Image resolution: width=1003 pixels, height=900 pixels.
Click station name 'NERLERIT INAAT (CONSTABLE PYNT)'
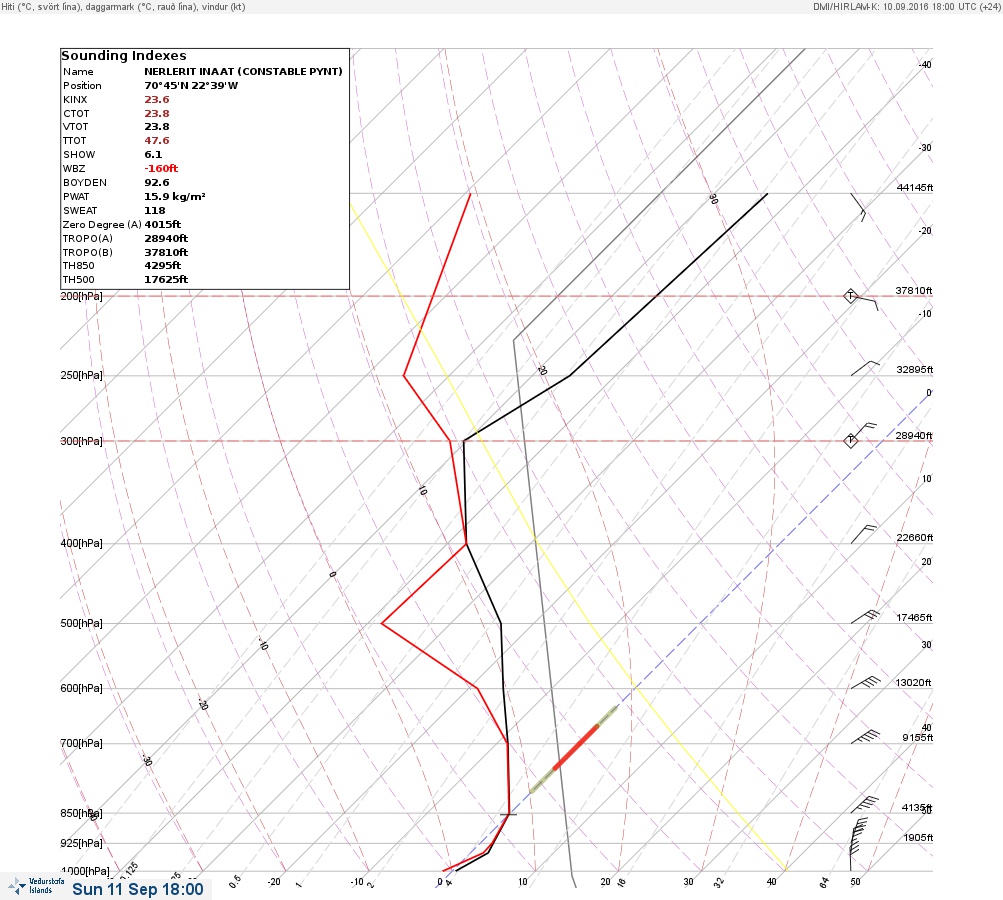tap(243, 72)
